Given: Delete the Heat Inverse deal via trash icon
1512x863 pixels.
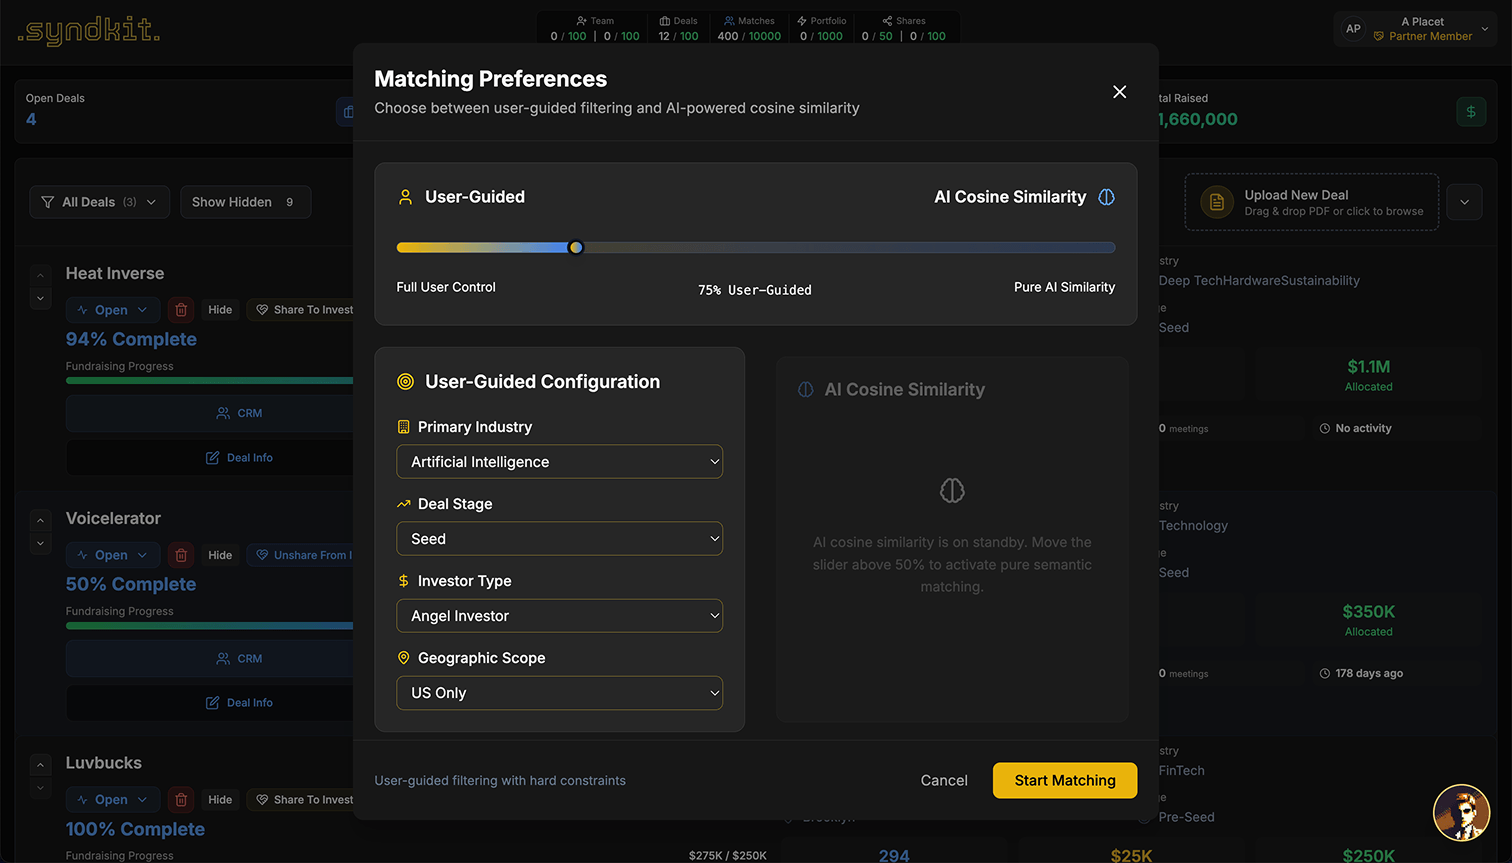Looking at the screenshot, I should 181,310.
